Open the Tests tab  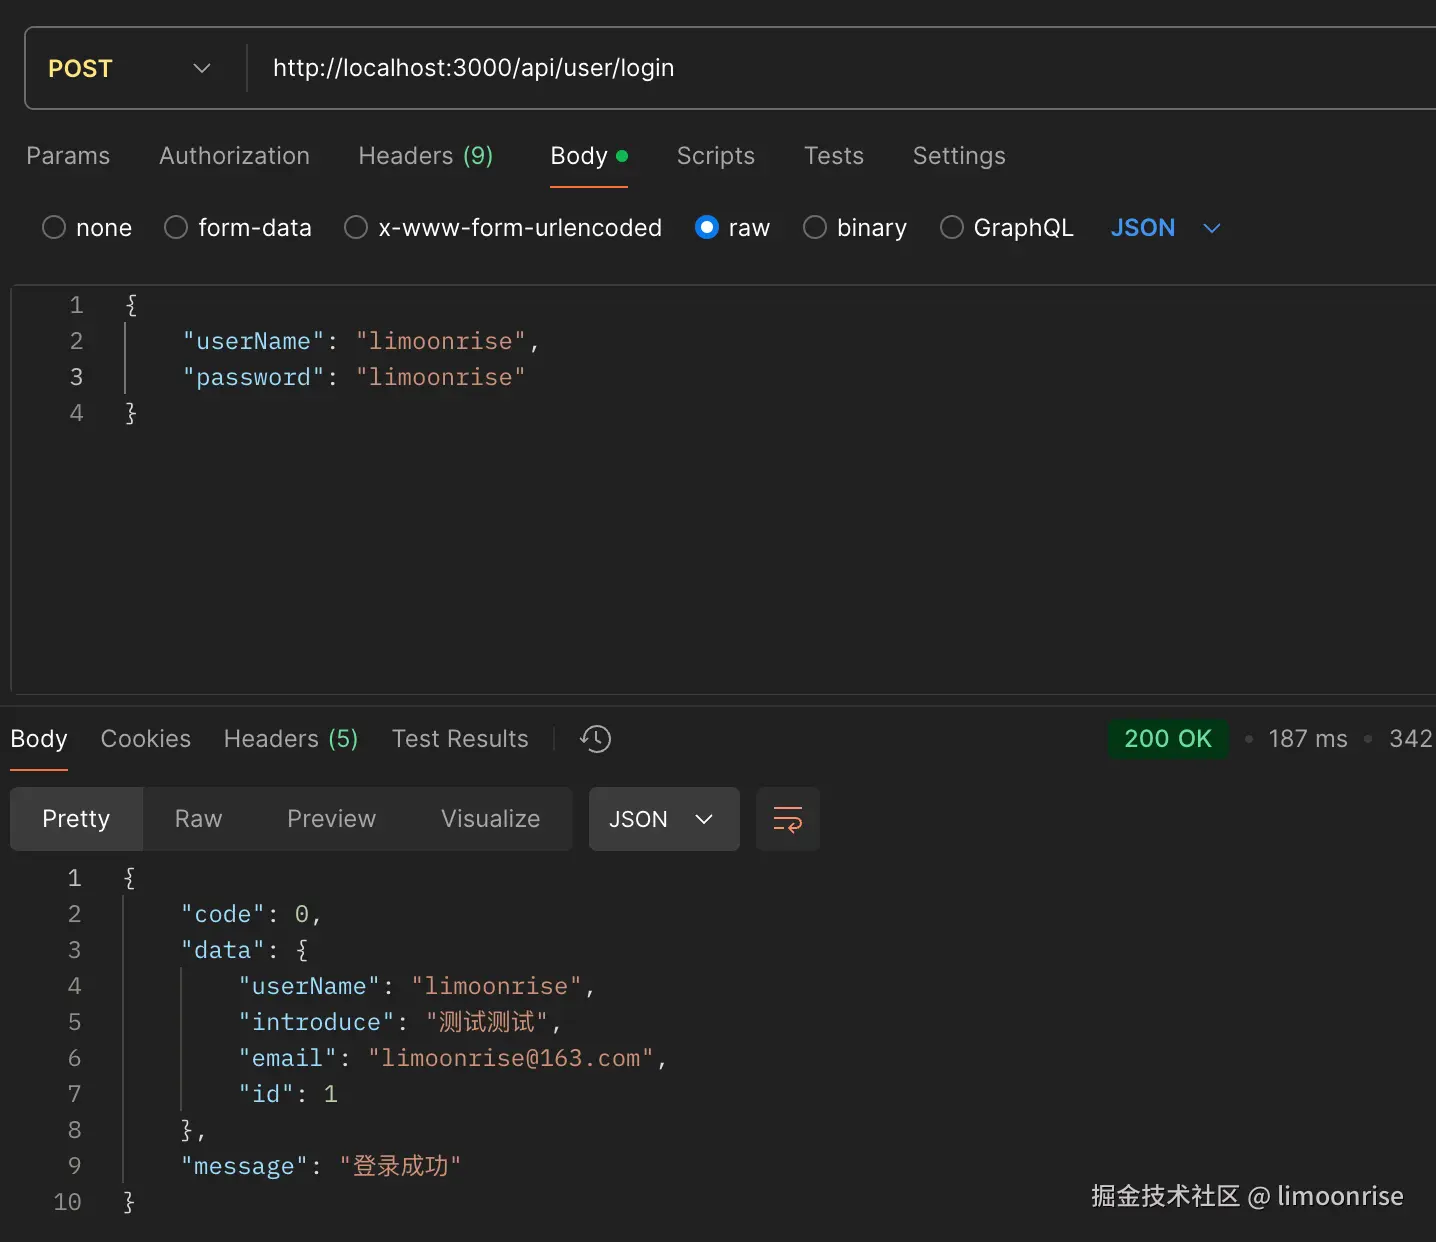(x=833, y=156)
